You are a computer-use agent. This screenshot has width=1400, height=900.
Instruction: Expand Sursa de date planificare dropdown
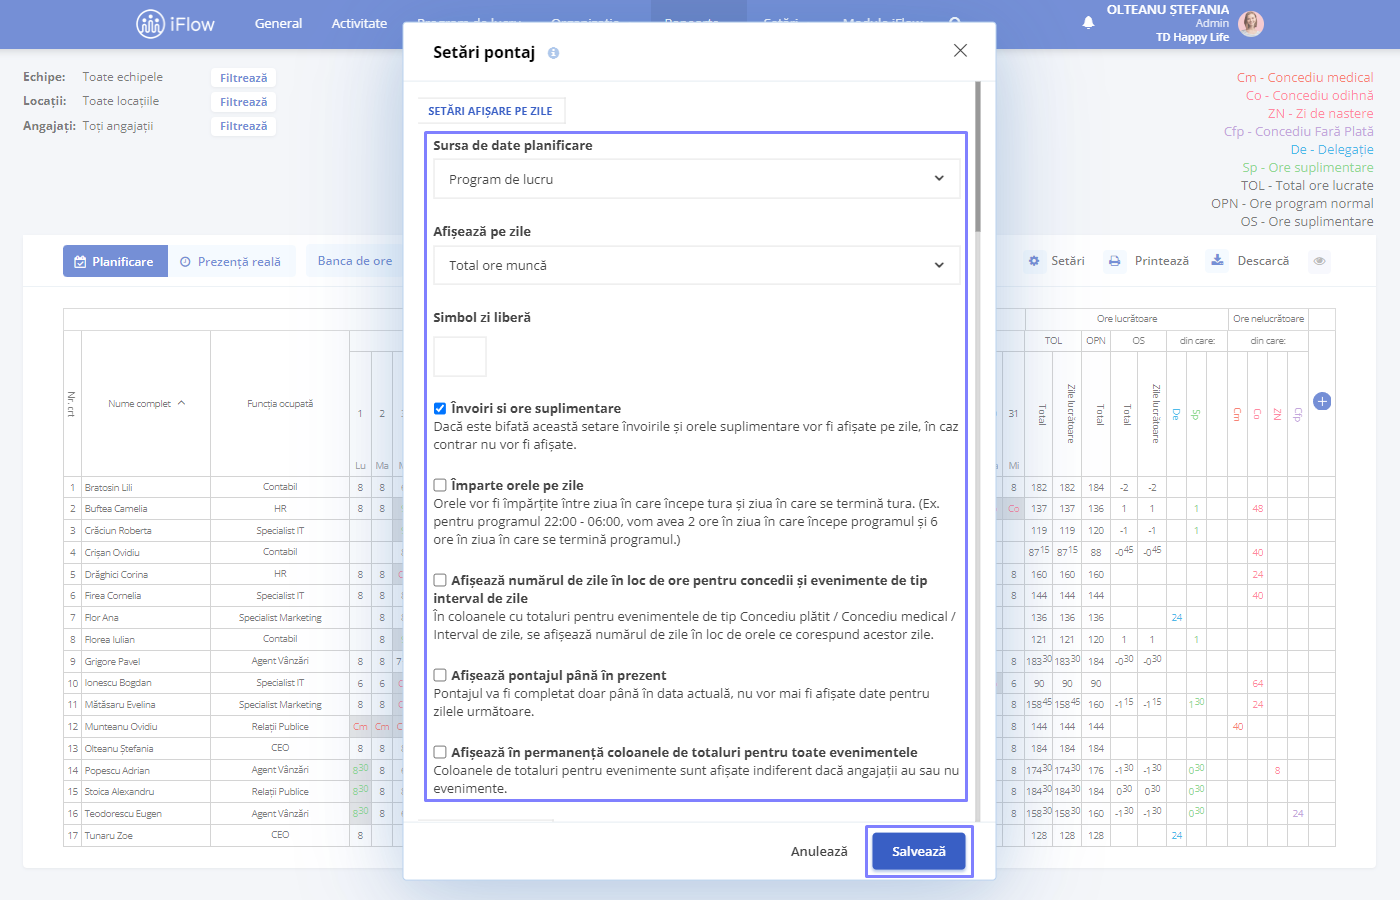(x=697, y=179)
